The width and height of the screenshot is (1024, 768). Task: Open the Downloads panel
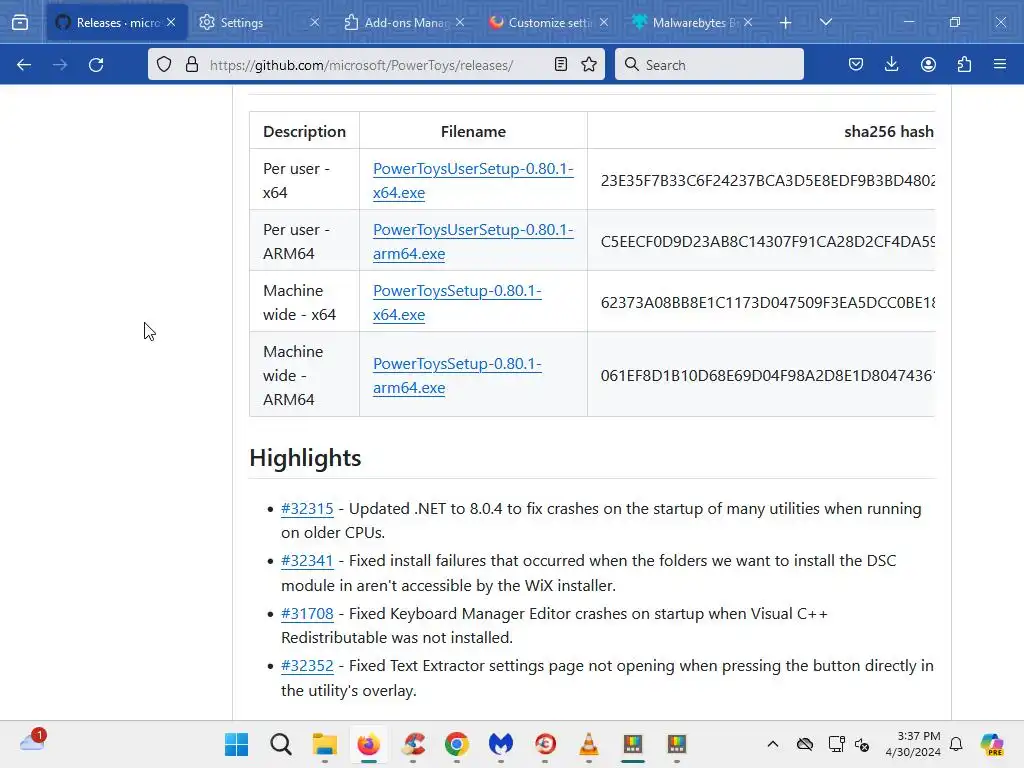[x=891, y=64]
